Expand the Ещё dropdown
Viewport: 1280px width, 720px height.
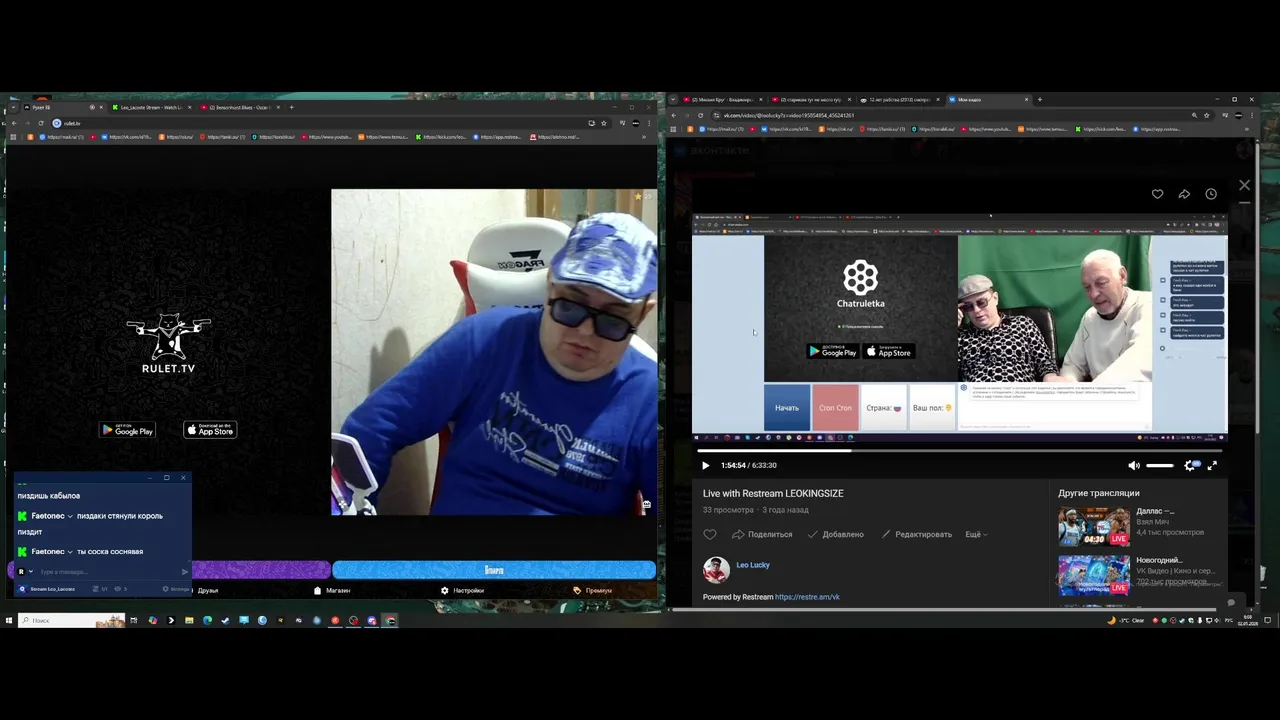click(976, 534)
